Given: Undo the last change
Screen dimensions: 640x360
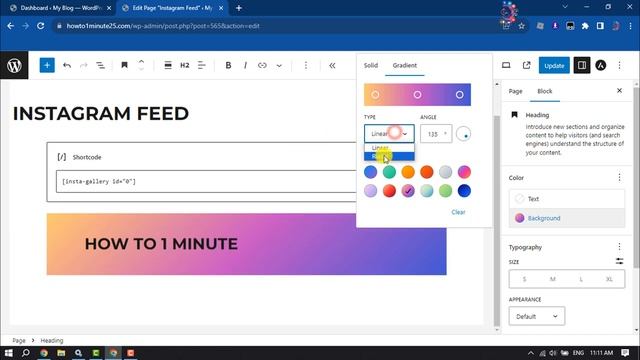Looking at the screenshot, I should click(x=67, y=65).
